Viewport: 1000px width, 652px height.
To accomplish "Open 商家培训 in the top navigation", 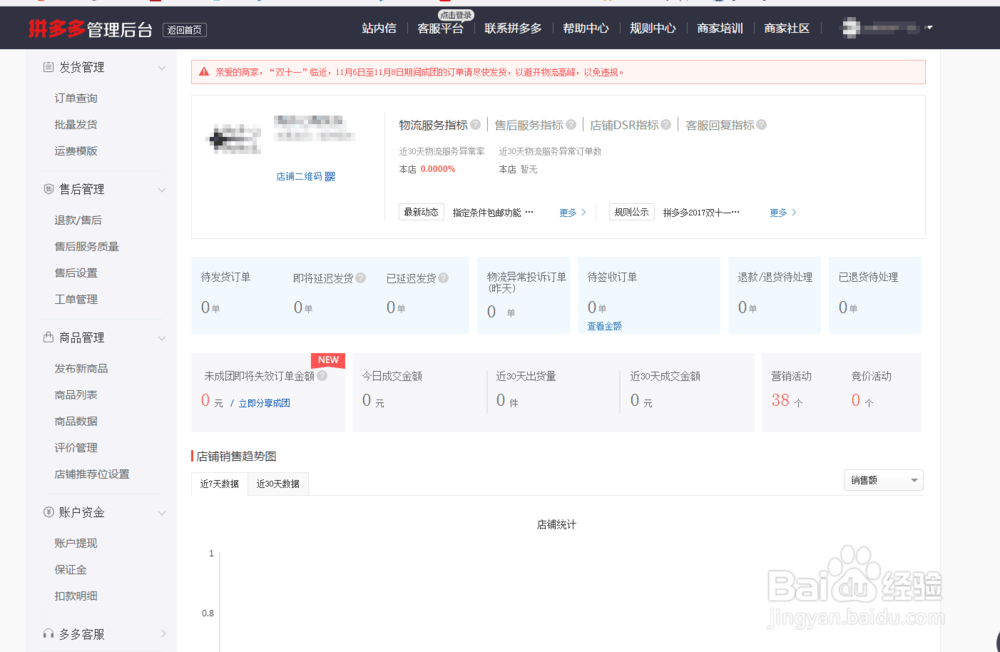I will pos(719,28).
